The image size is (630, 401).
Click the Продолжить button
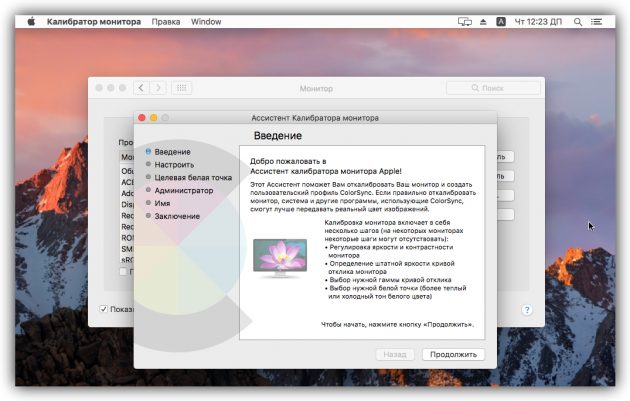(x=453, y=354)
